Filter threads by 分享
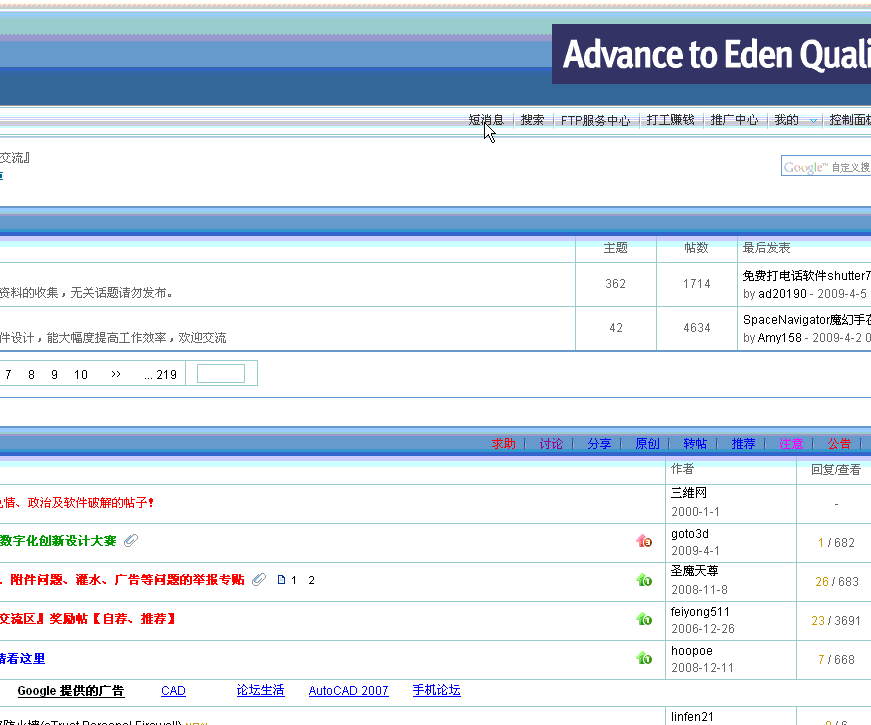This screenshot has height=725, width=871. (x=599, y=444)
